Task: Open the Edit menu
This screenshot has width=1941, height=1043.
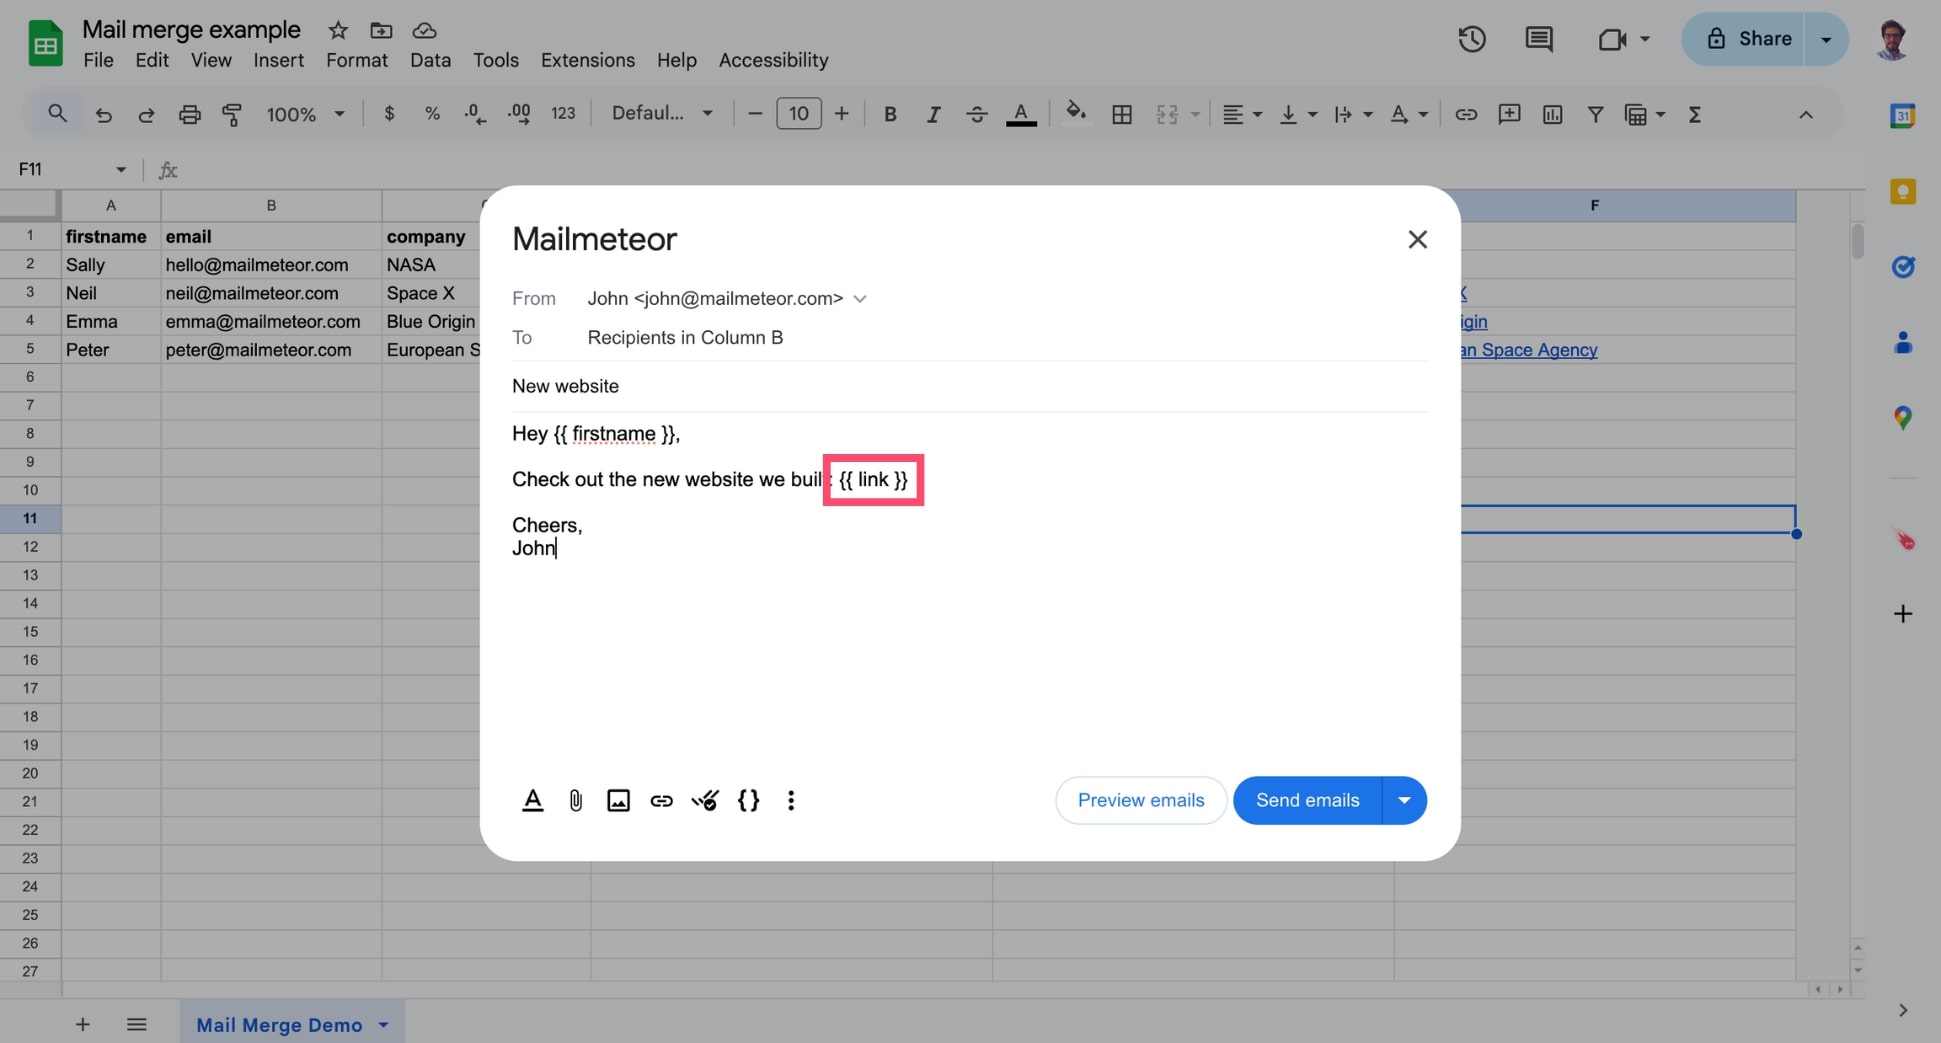Action: click(x=152, y=60)
